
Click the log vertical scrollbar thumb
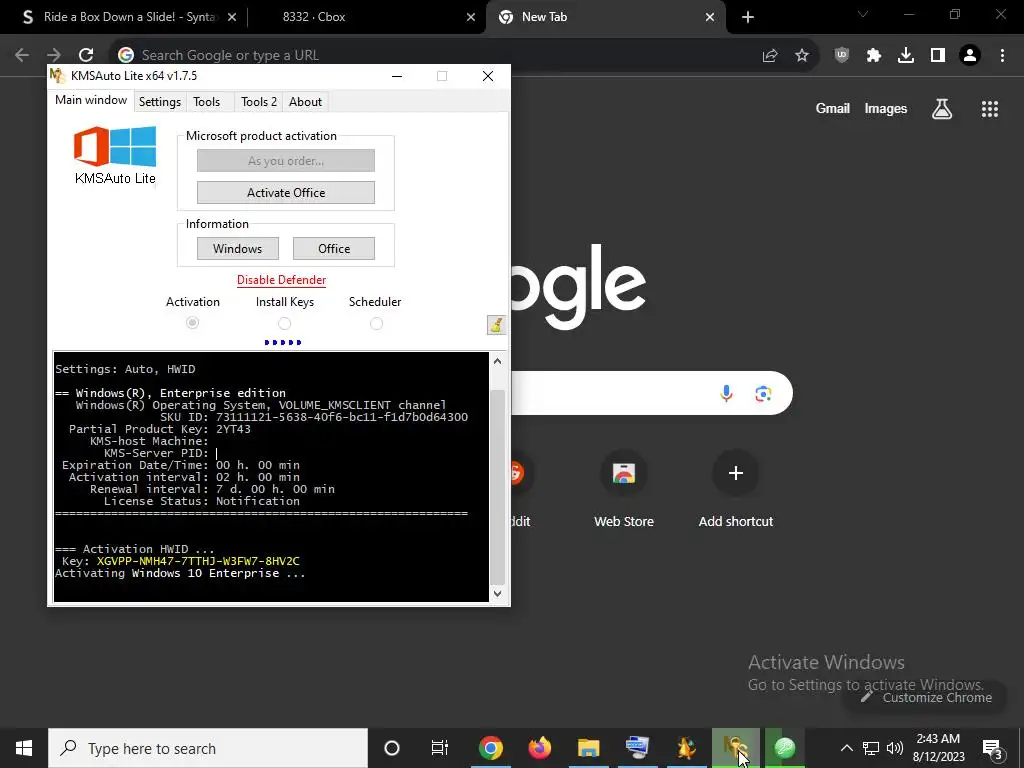coord(498,487)
